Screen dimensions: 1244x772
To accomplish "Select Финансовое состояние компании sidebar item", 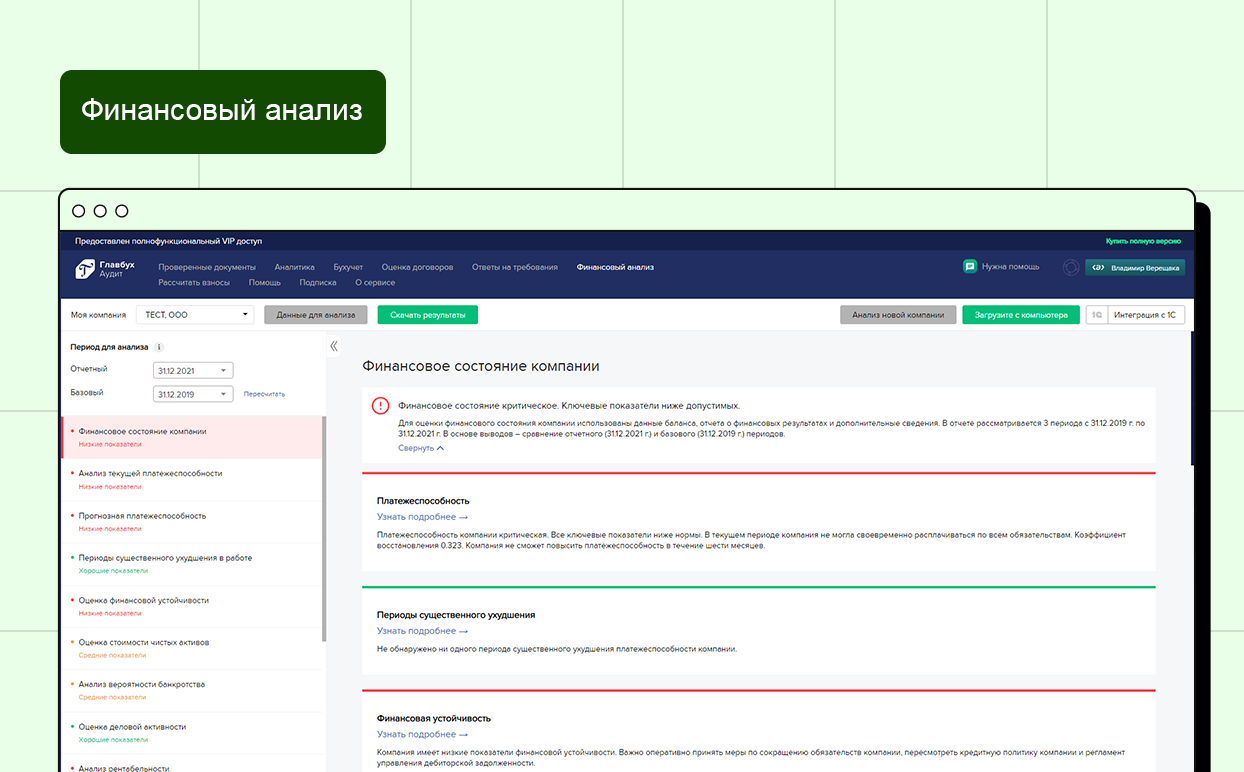I will (192, 438).
